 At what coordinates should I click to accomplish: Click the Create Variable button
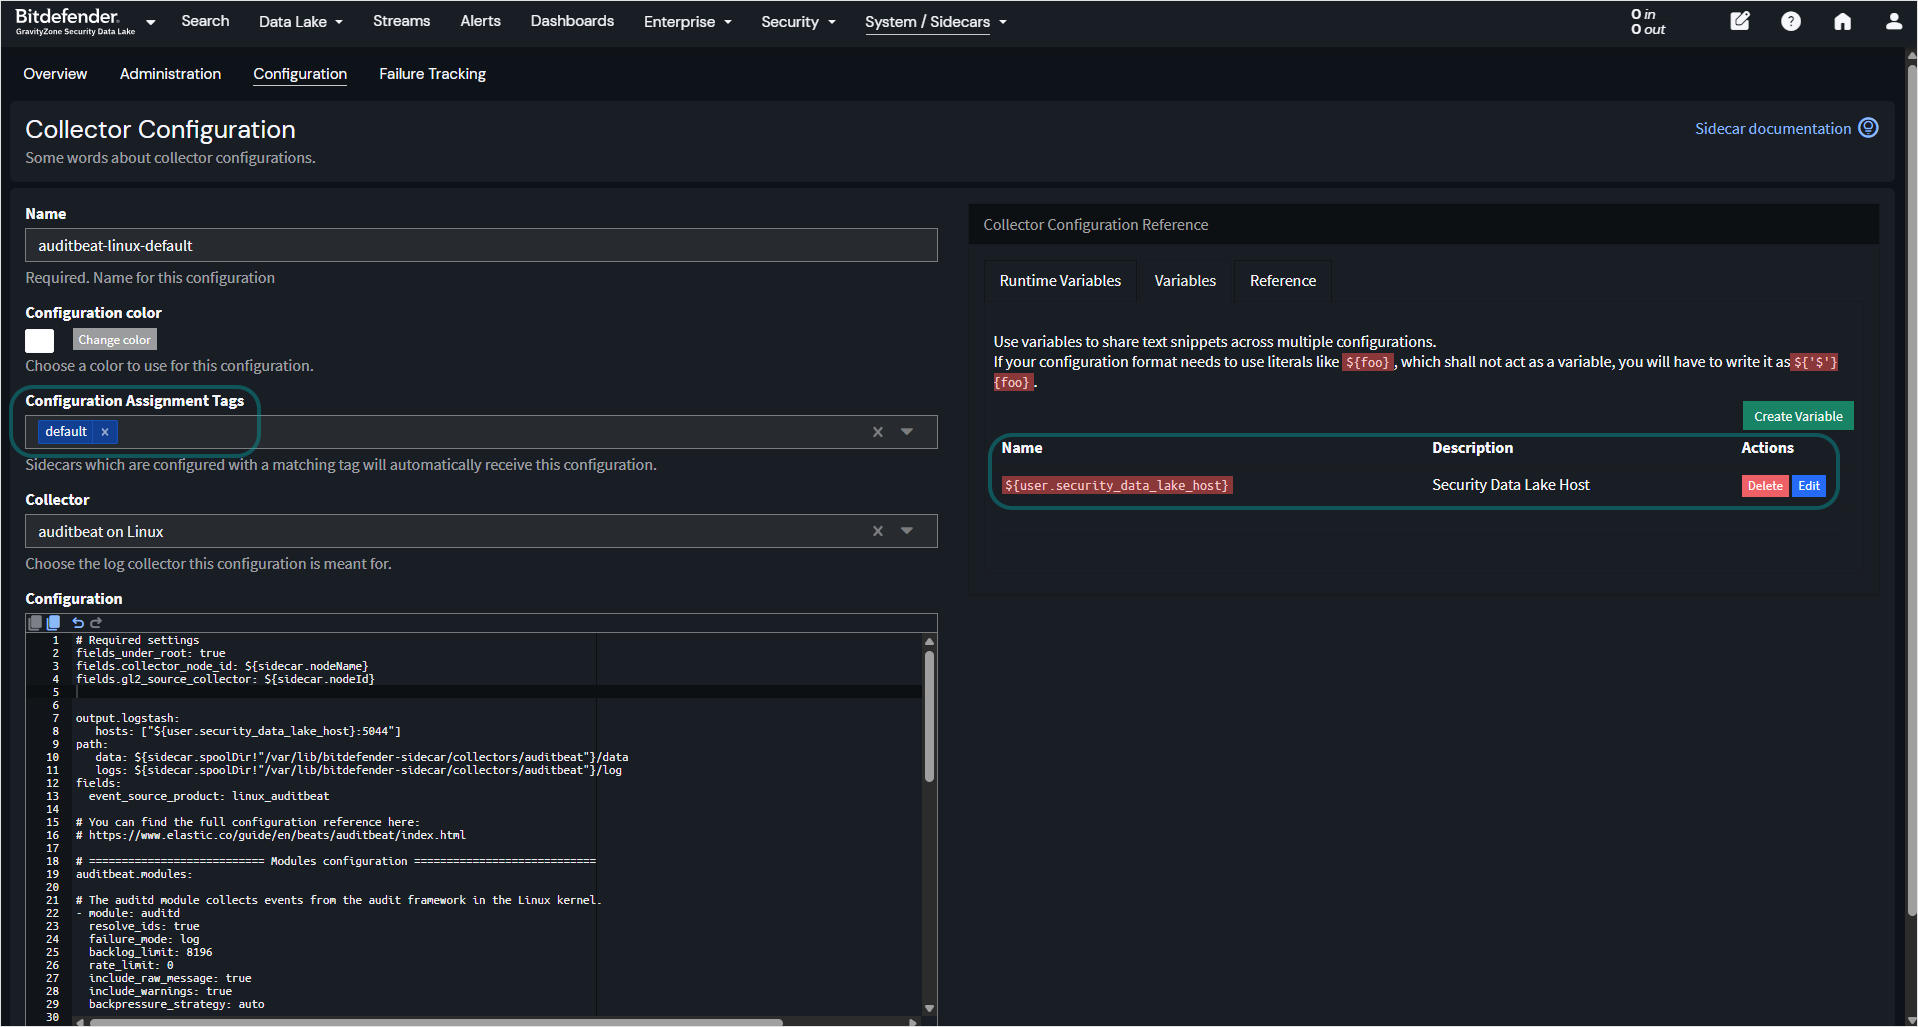pyautogui.click(x=1798, y=416)
